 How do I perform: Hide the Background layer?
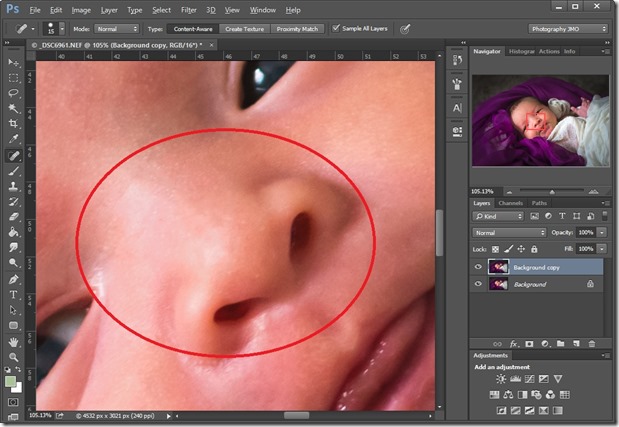(478, 284)
